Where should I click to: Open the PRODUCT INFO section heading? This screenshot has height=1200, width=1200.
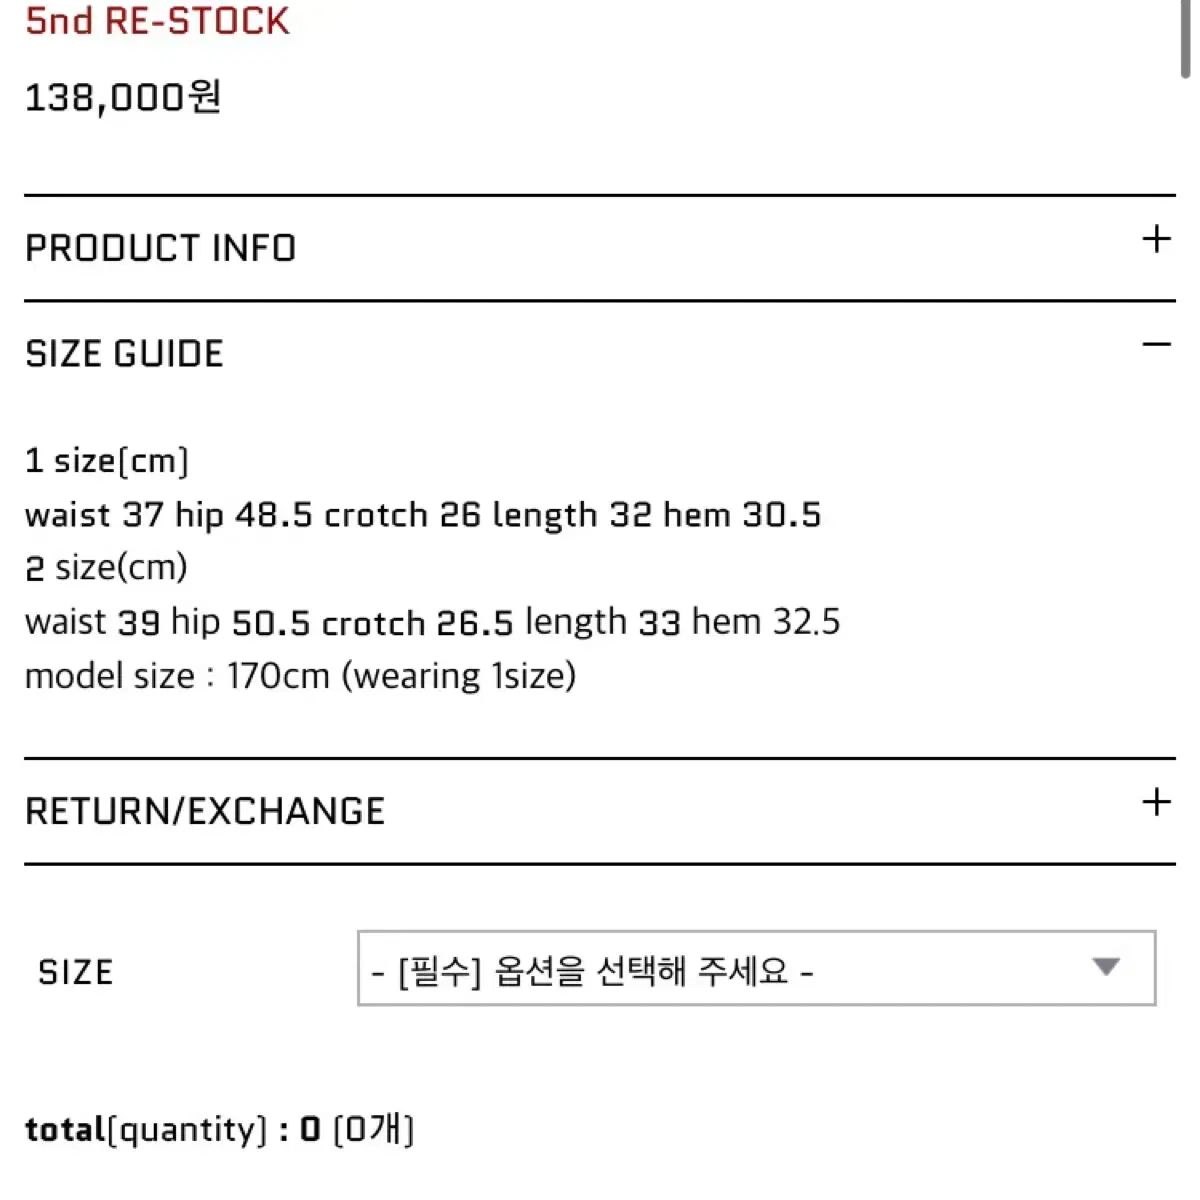pyautogui.click(x=161, y=248)
